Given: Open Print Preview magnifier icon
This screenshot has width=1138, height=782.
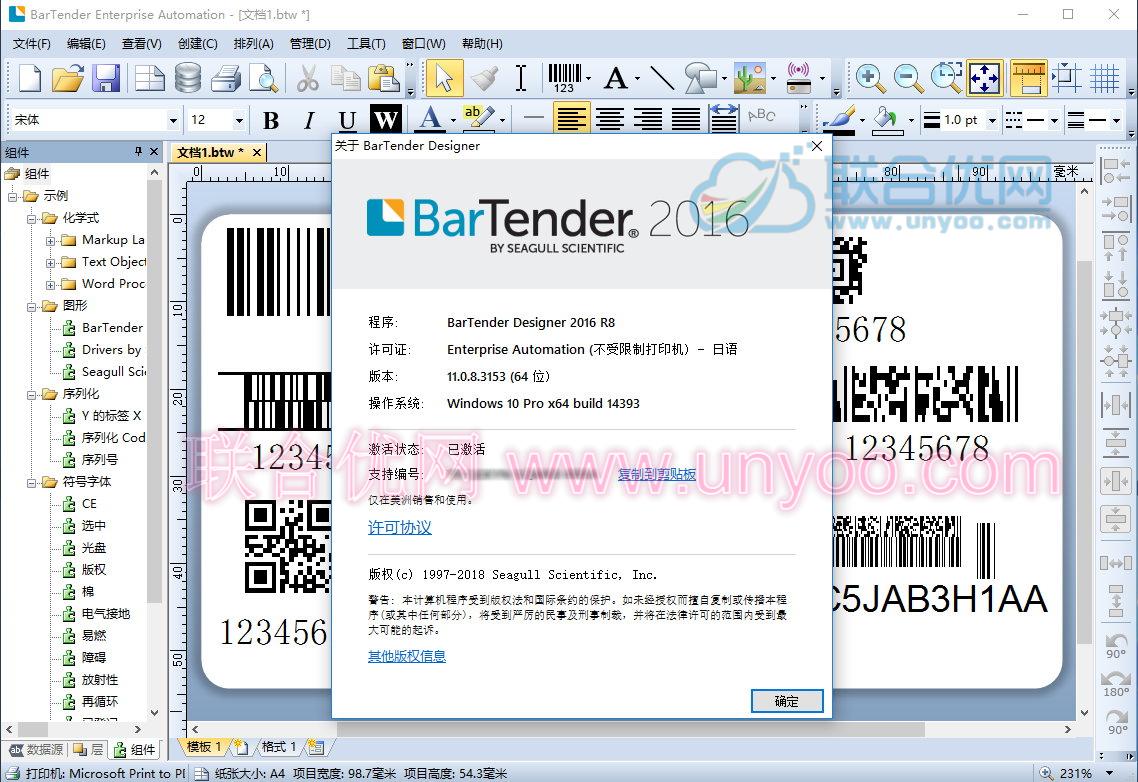Looking at the screenshot, I should (263, 78).
